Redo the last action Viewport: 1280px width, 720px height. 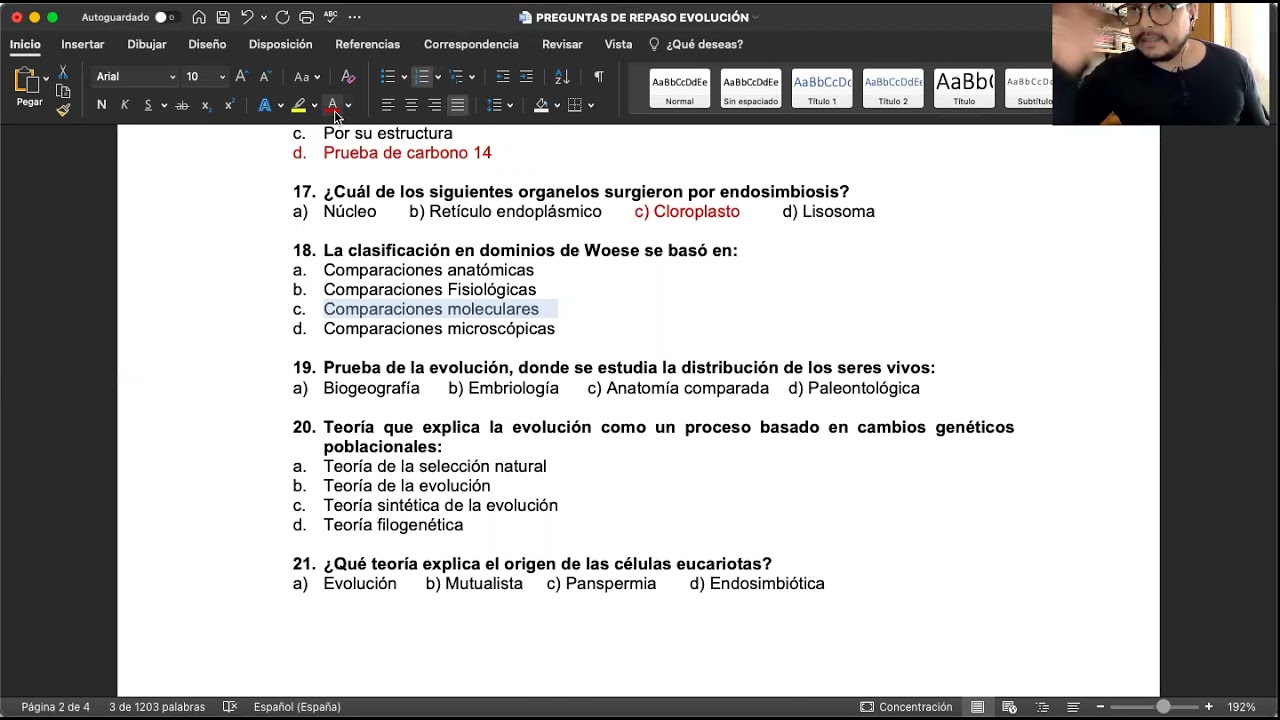coord(283,17)
